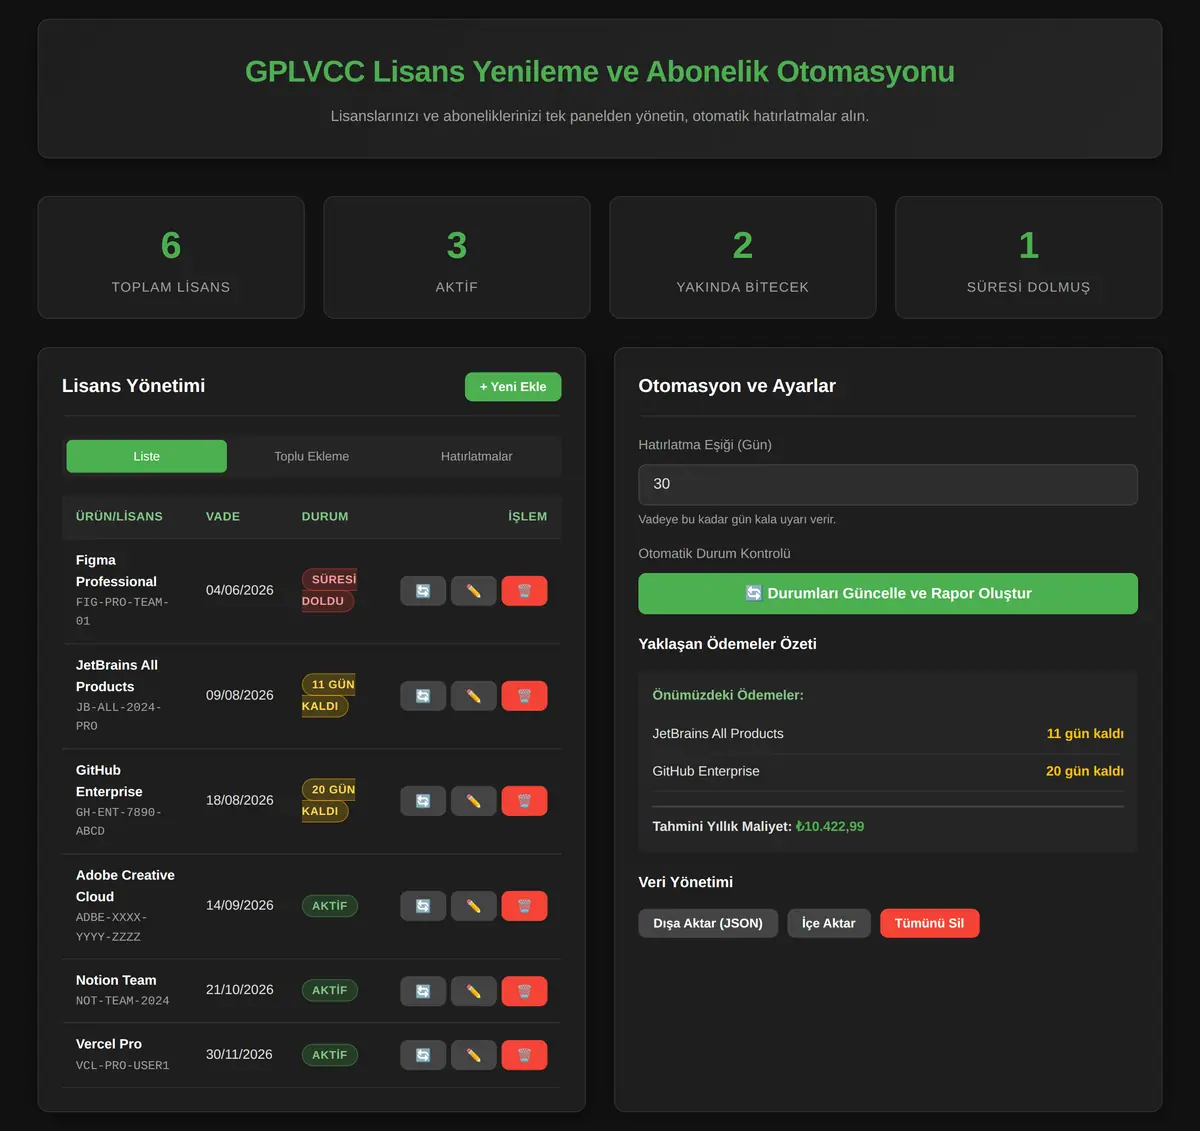Renew the JetBrains All Products license
This screenshot has height=1131, width=1200.
tap(423, 696)
